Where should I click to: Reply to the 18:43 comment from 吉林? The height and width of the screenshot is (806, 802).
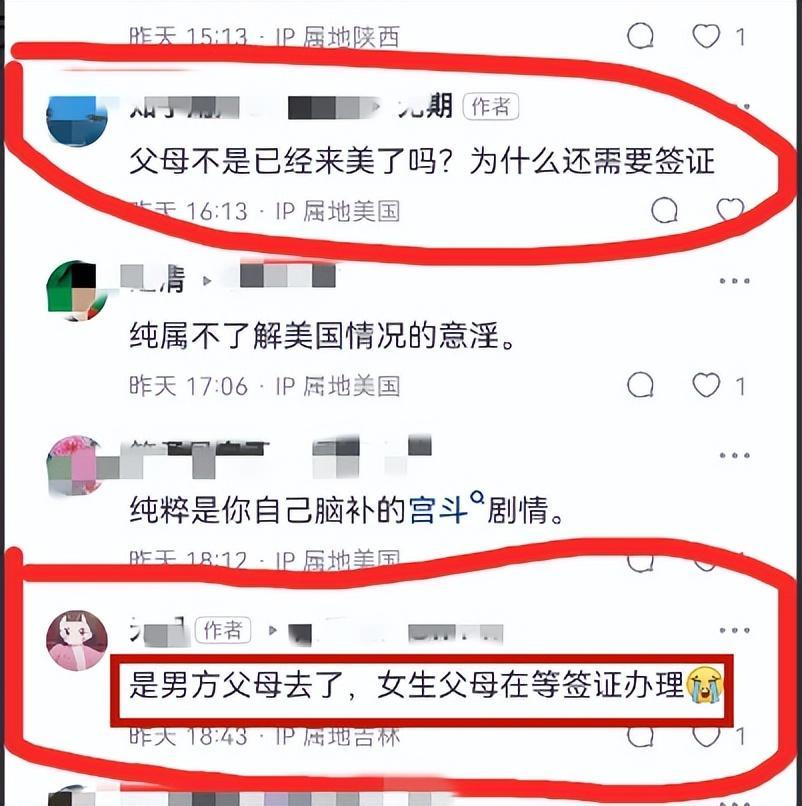(x=641, y=736)
